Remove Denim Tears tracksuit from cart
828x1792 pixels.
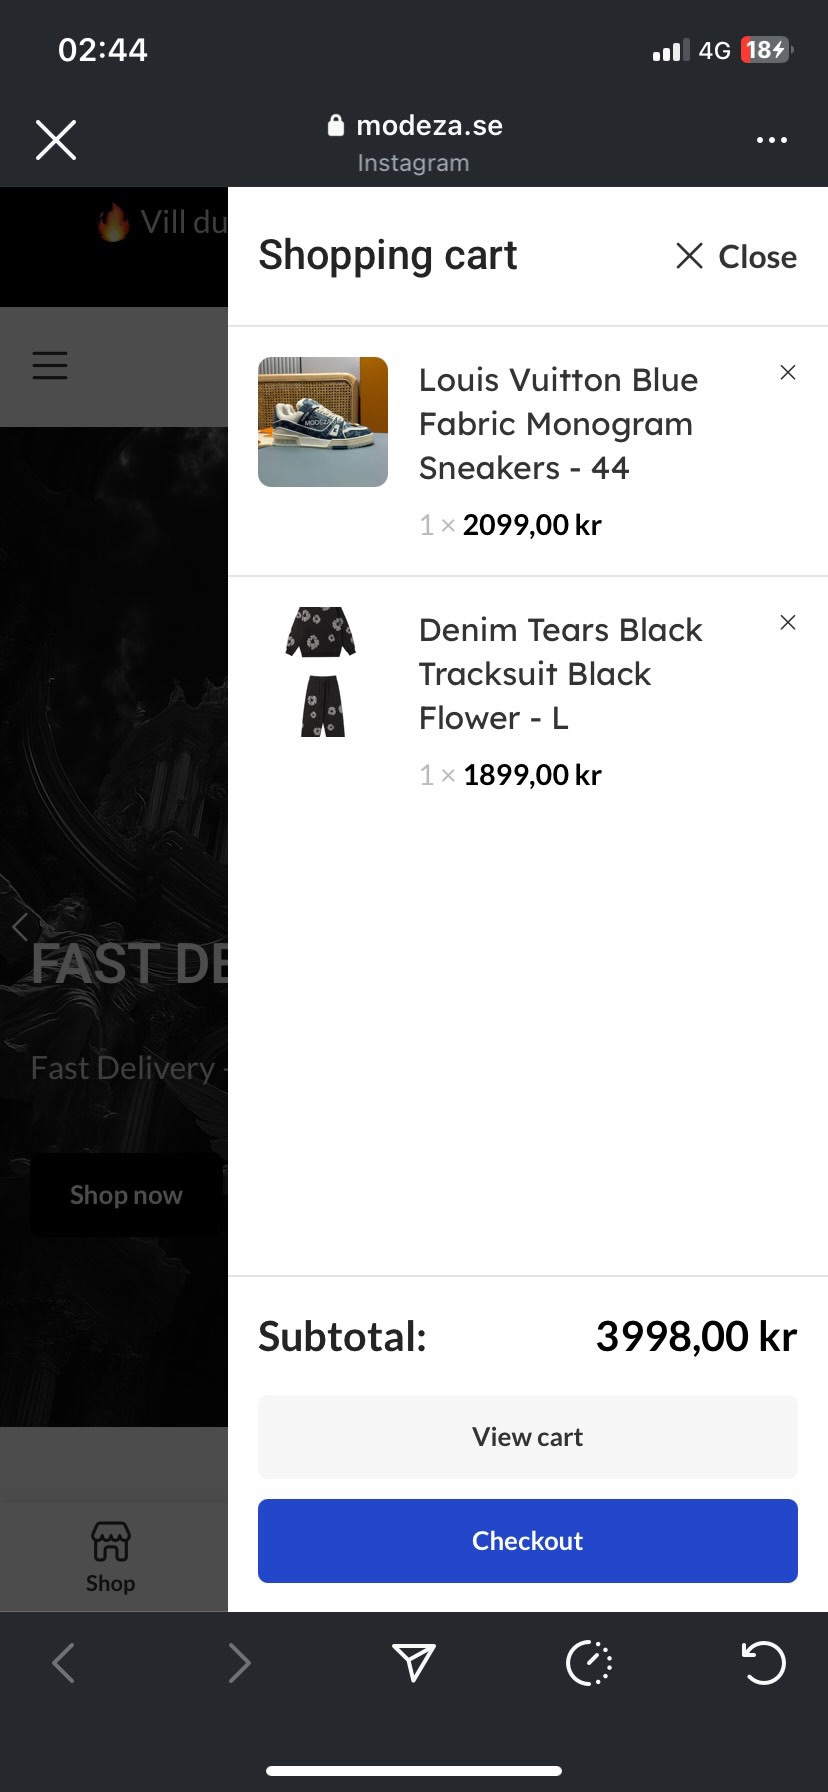[x=788, y=623]
